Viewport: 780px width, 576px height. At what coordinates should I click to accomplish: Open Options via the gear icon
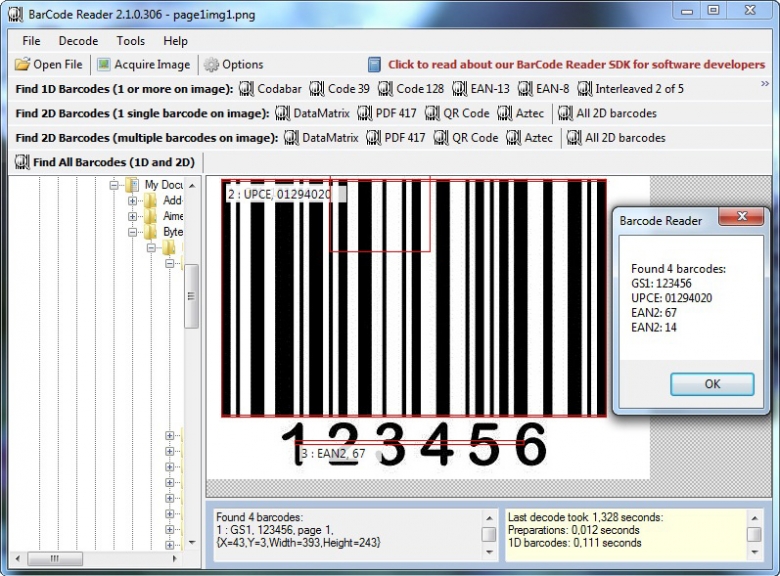click(x=211, y=65)
